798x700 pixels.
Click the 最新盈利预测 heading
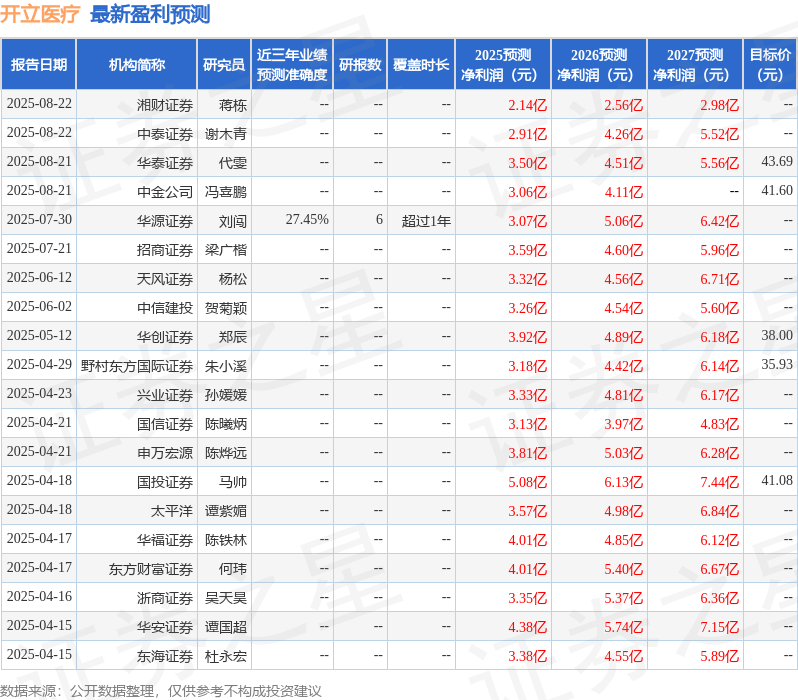coord(150,14)
